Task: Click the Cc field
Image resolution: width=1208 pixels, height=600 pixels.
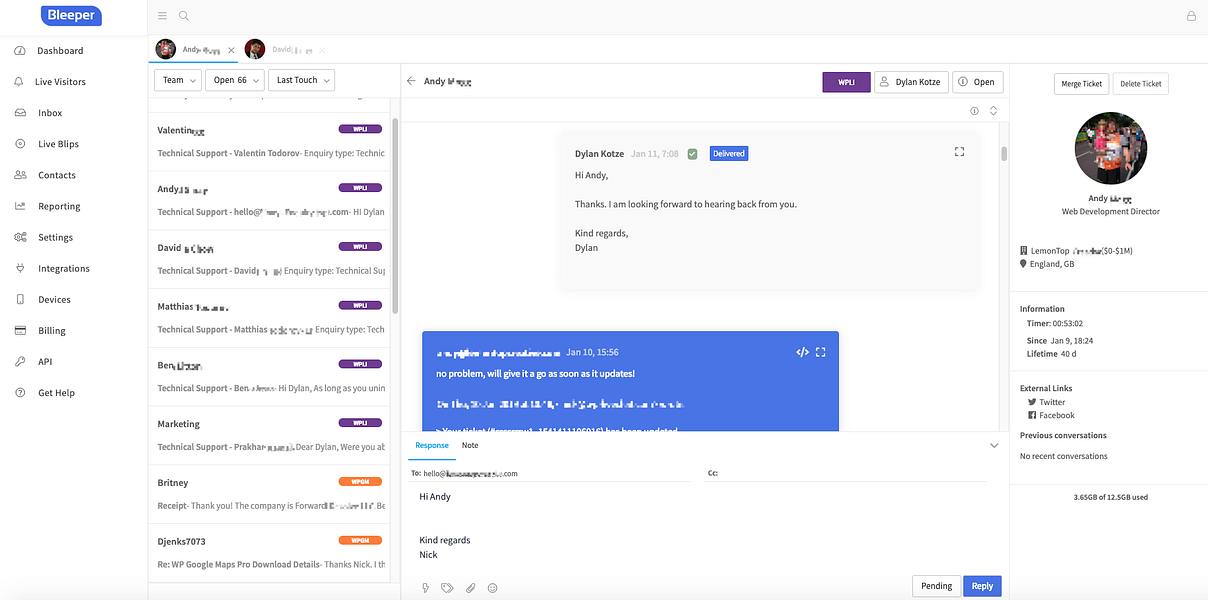Action: pos(846,473)
